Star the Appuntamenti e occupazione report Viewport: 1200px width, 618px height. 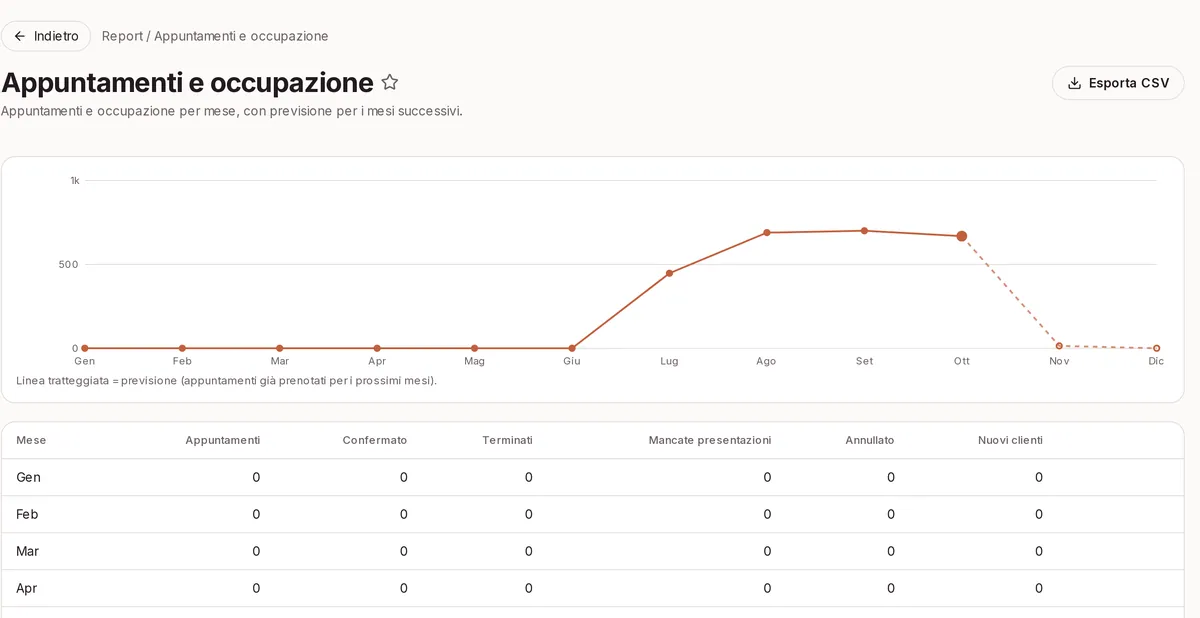click(390, 83)
